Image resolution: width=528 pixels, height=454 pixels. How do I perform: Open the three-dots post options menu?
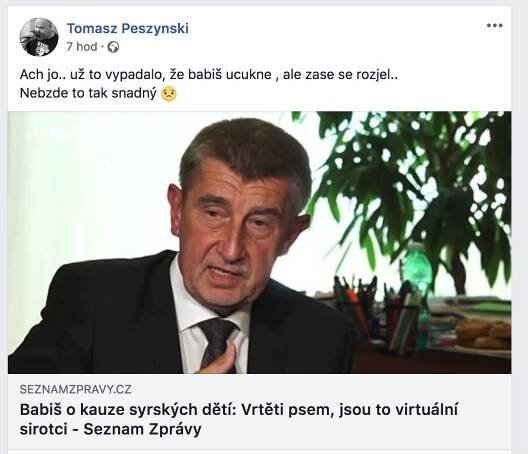tap(495, 26)
